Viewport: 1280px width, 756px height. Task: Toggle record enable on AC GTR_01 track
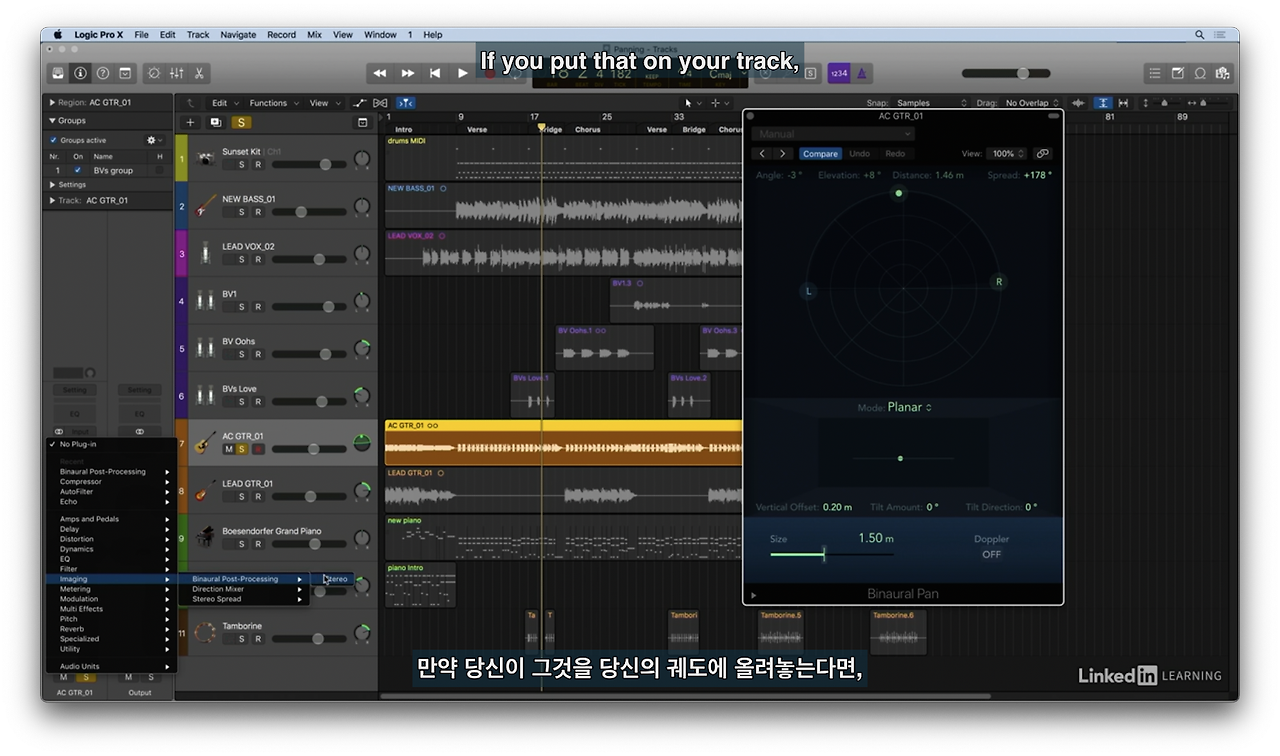point(258,449)
